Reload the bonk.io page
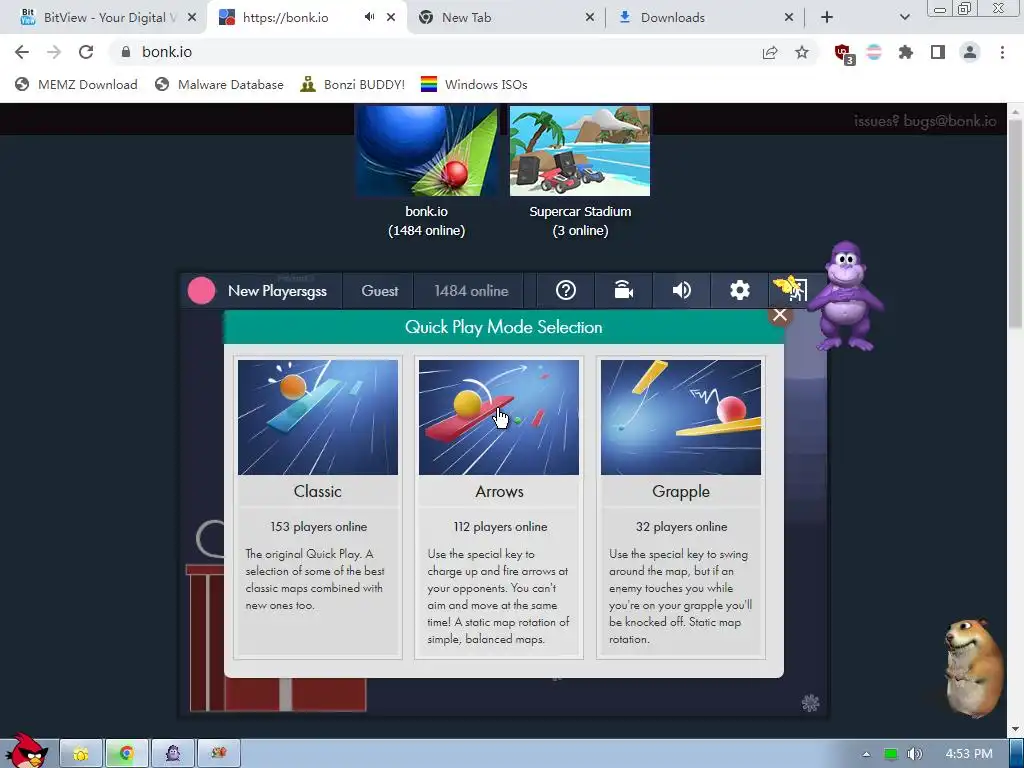Image resolution: width=1024 pixels, height=768 pixels. (86, 52)
